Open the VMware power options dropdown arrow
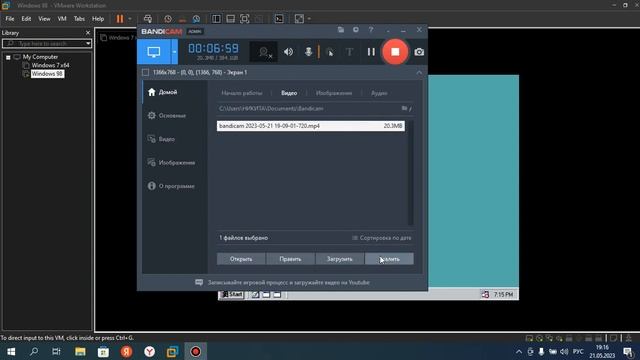Viewport: 640px width, 360px height. click(130, 19)
